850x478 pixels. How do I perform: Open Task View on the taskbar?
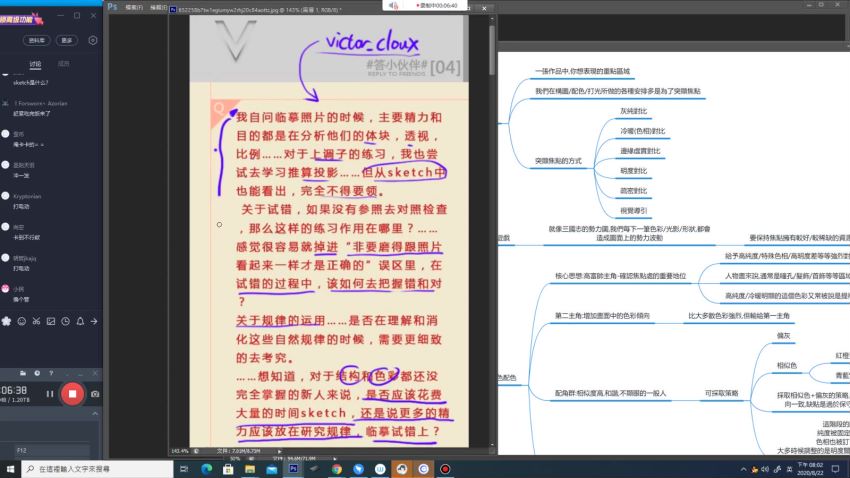coord(184,469)
